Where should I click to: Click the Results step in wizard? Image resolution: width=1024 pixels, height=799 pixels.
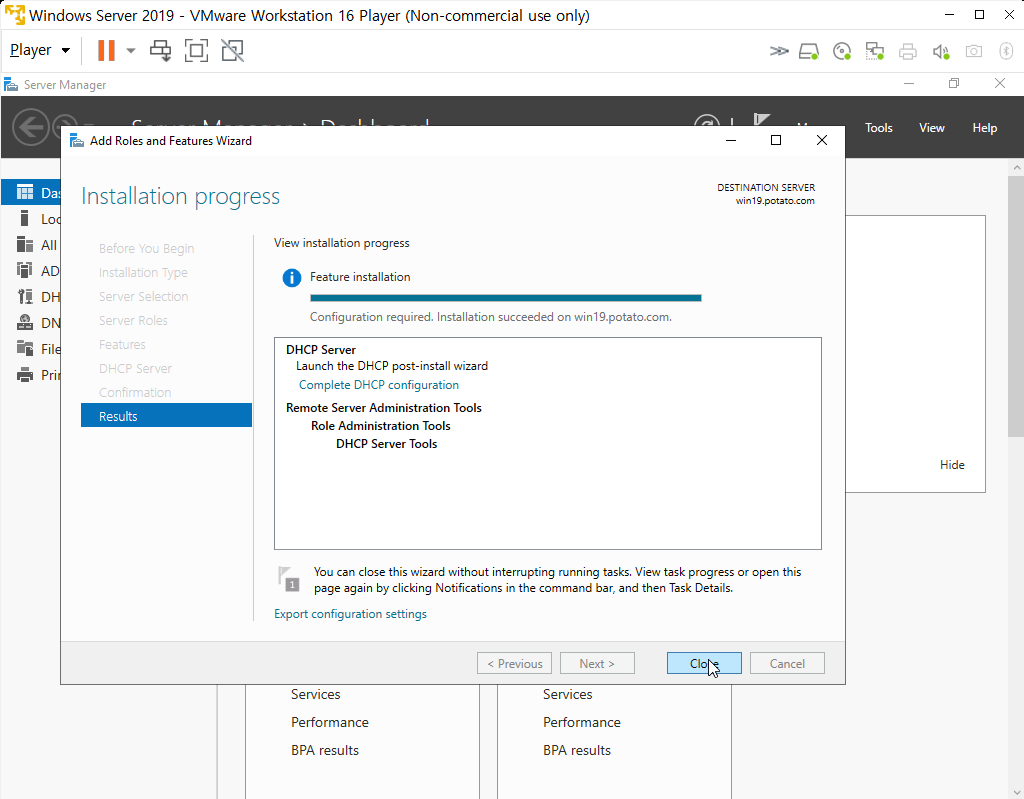coord(167,416)
